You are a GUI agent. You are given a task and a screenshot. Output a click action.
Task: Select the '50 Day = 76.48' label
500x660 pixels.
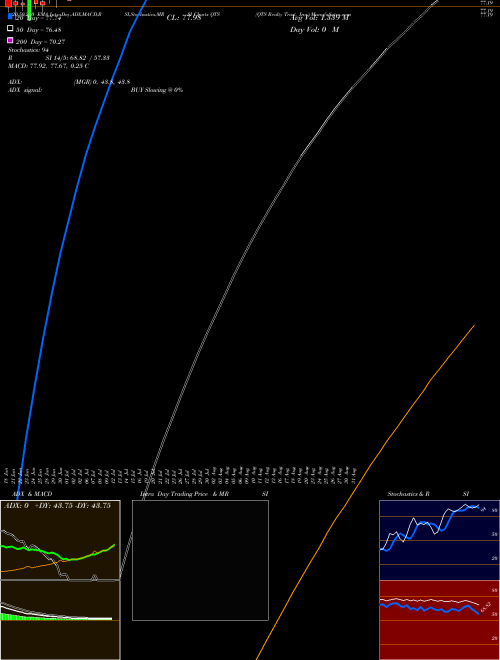pyautogui.click(x=38, y=30)
